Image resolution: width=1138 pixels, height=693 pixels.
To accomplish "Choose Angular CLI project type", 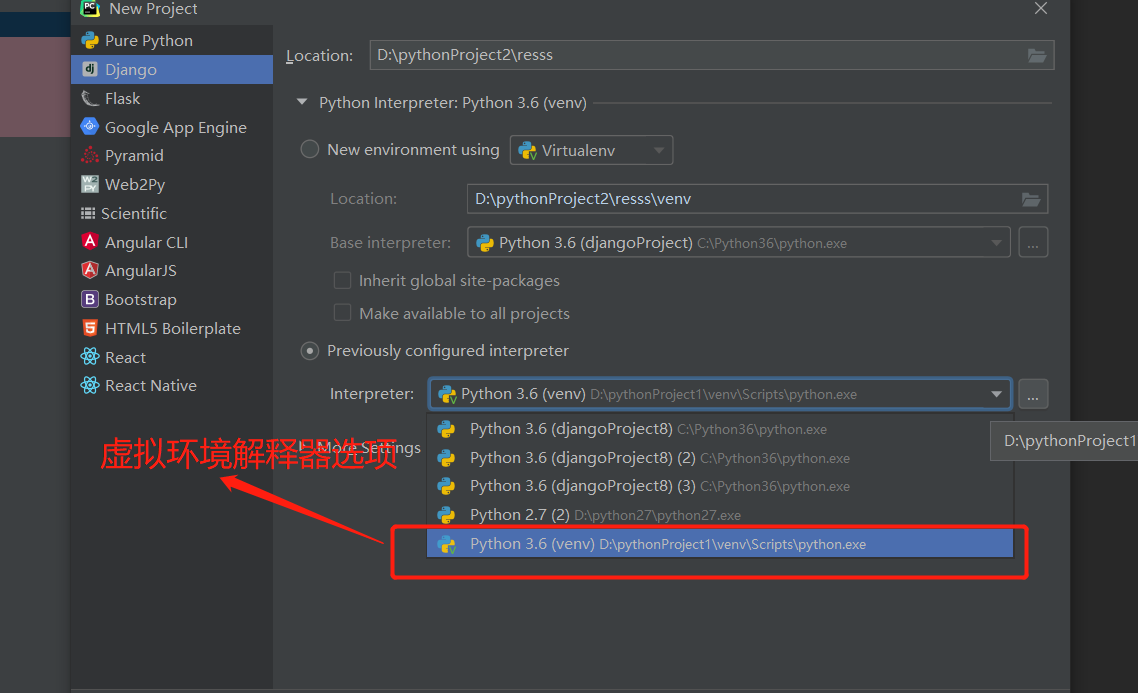I will 172,242.
